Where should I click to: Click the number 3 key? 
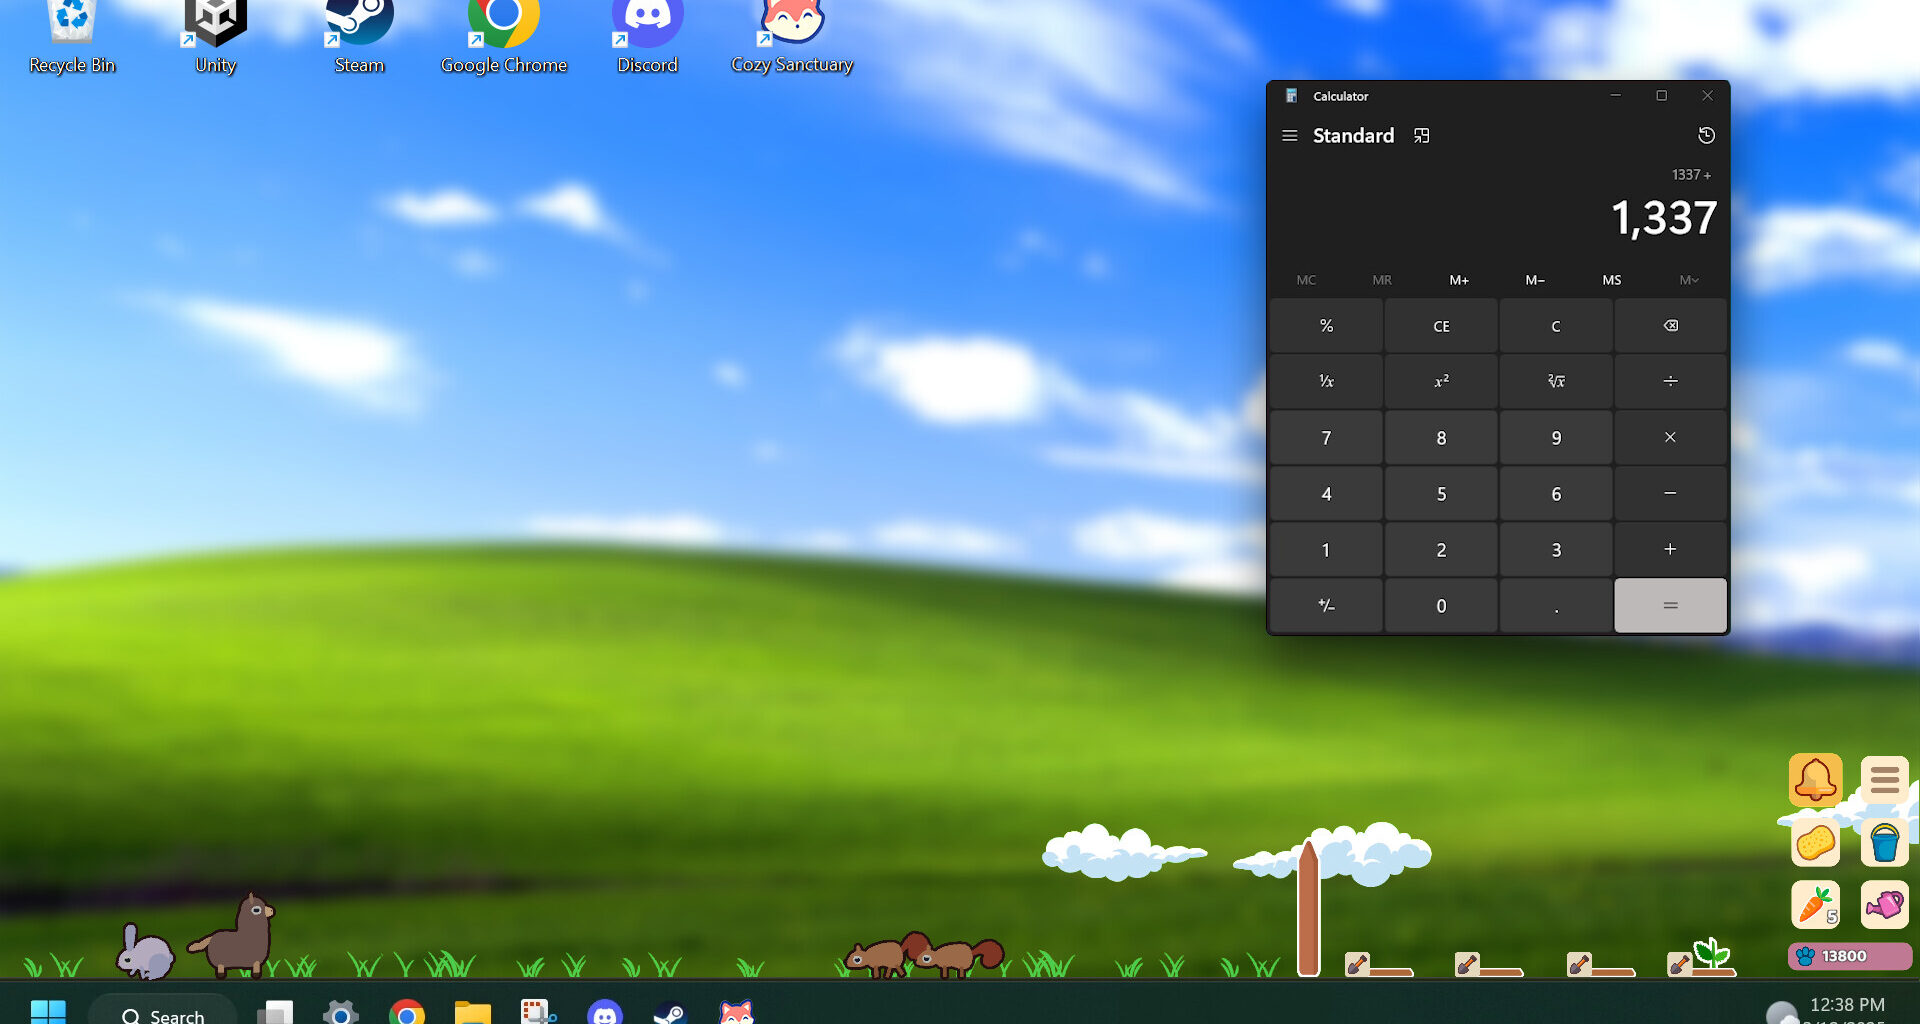tap(1556, 549)
